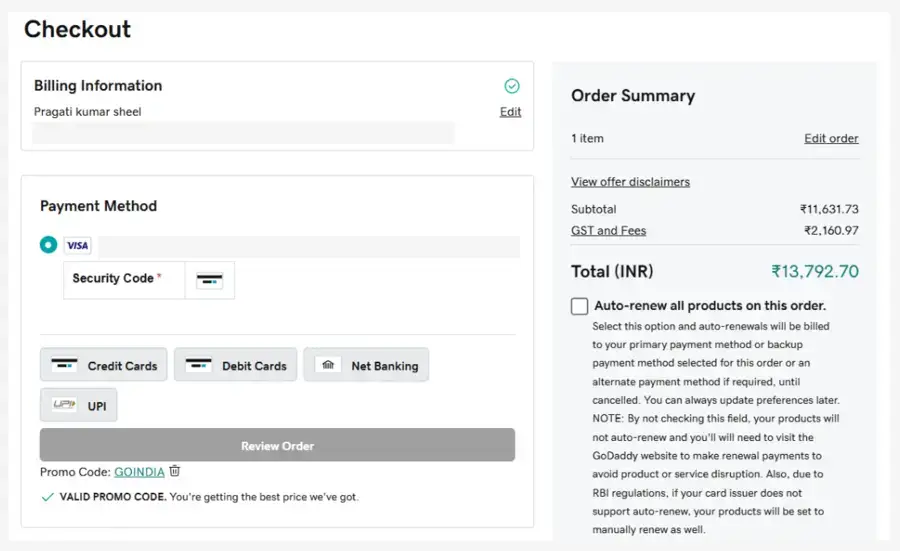Screen dimensions: 900x551
Task: Click the Total (INR) label
Action: click(x=612, y=271)
